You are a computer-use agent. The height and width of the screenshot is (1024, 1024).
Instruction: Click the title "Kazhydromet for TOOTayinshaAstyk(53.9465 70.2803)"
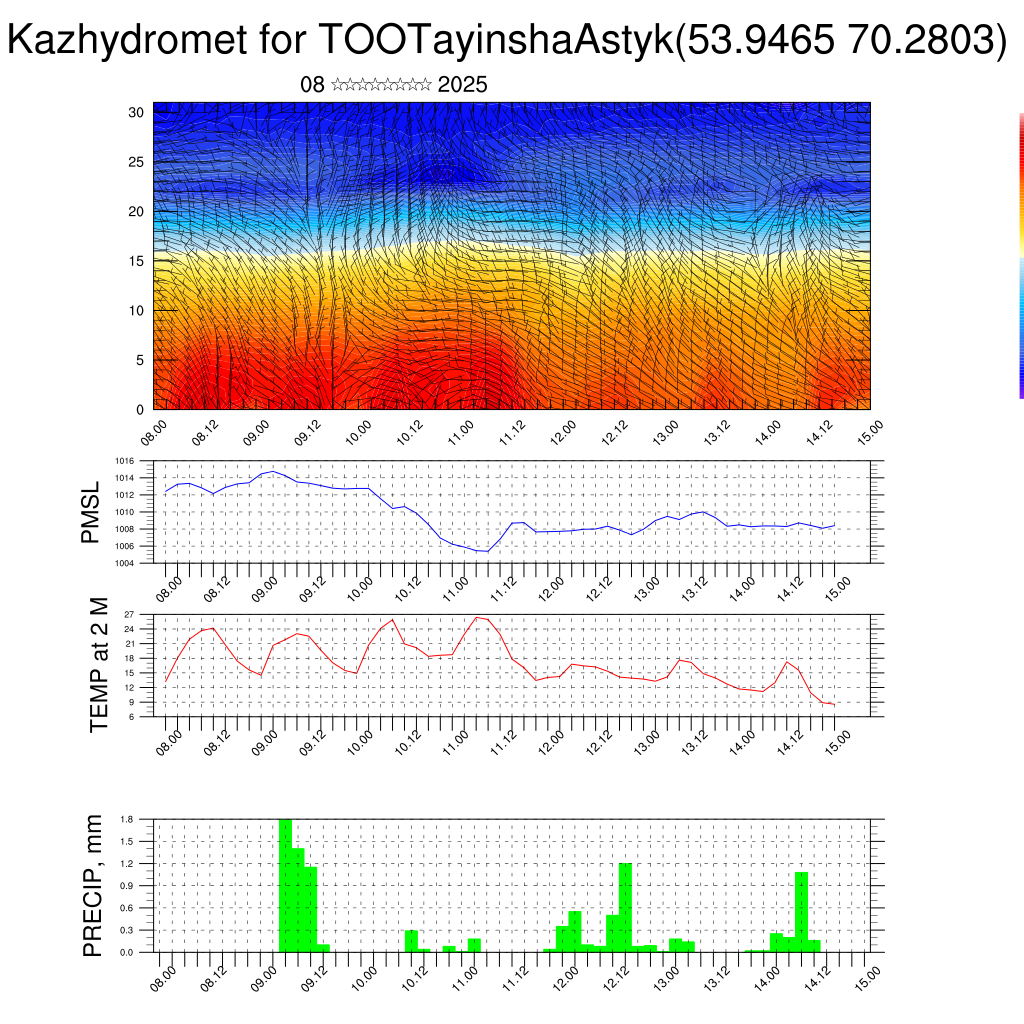(x=507, y=39)
